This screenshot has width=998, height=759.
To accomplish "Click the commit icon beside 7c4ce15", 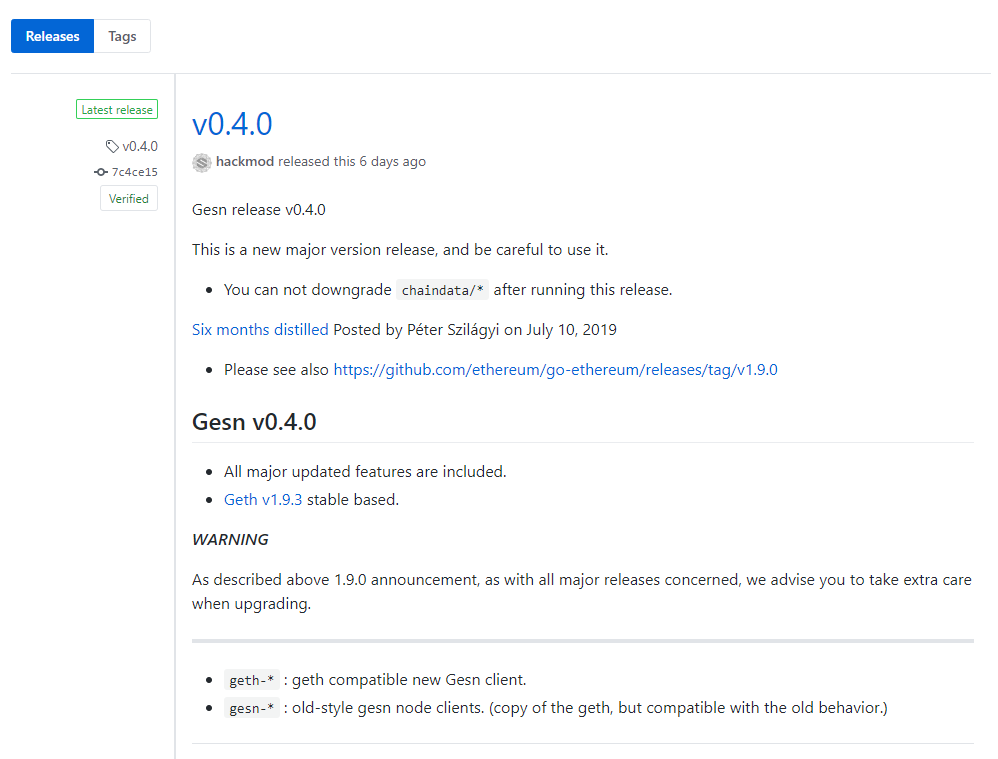I will [101, 172].
